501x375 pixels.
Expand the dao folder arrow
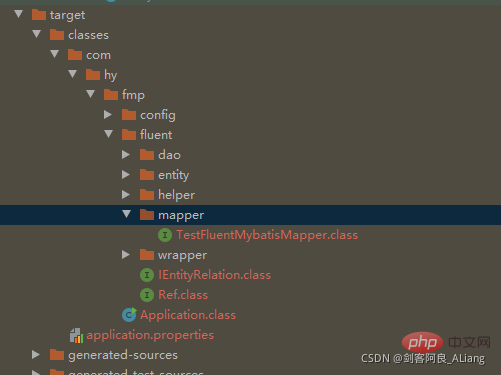[x=126, y=155]
